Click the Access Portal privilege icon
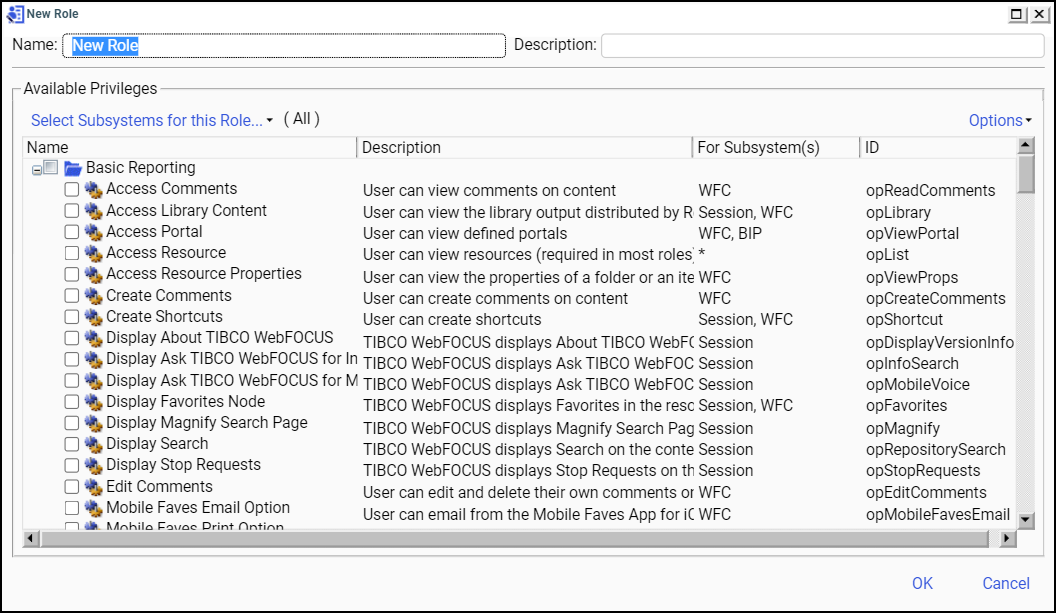The width and height of the screenshot is (1056, 613). 94,232
